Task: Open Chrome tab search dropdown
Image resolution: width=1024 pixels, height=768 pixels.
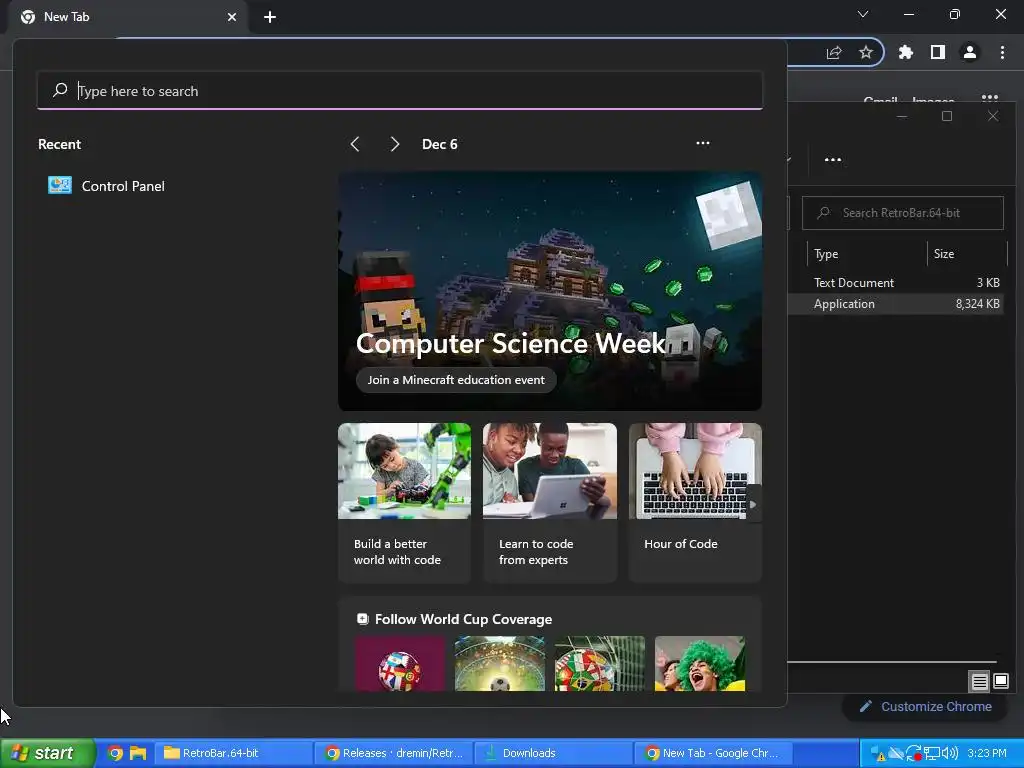Action: tap(863, 14)
